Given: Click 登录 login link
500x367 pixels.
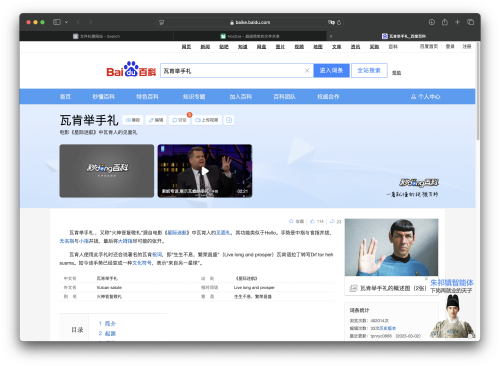Looking at the screenshot, I should click(450, 47).
